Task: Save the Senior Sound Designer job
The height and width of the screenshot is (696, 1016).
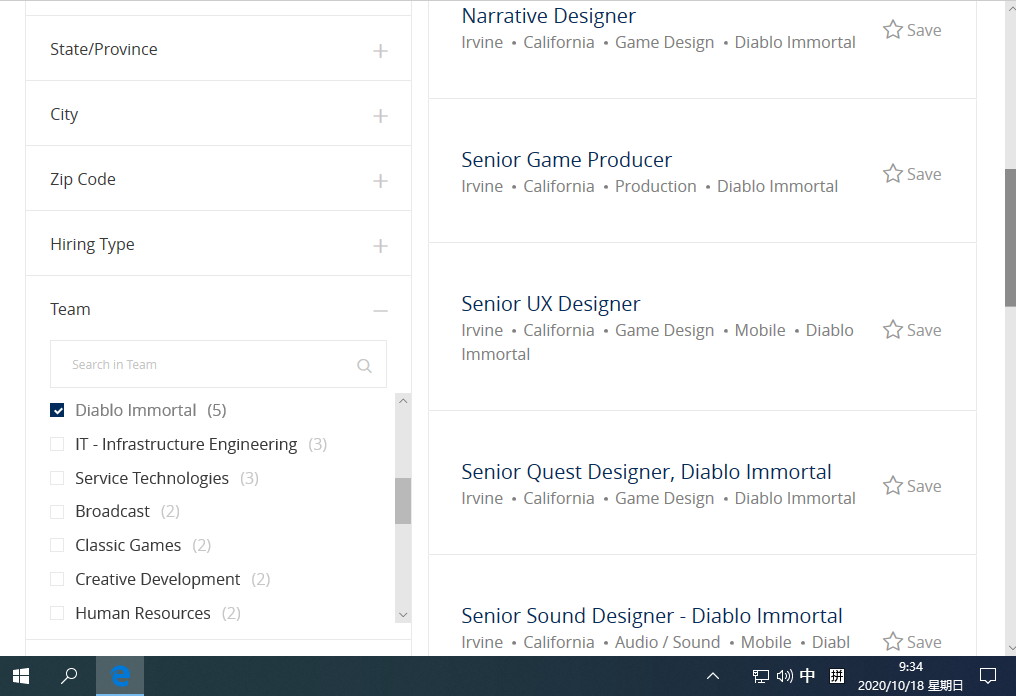Action: click(x=912, y=642)
